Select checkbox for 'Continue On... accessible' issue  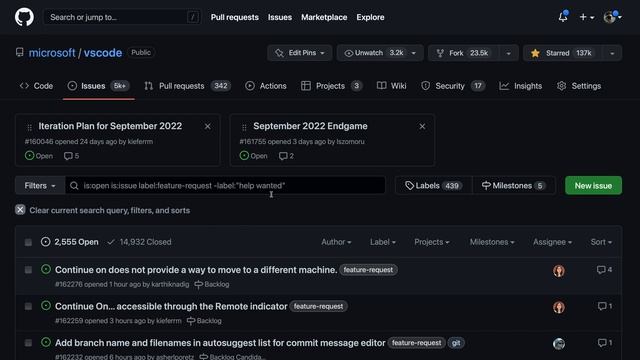[28, 307]
